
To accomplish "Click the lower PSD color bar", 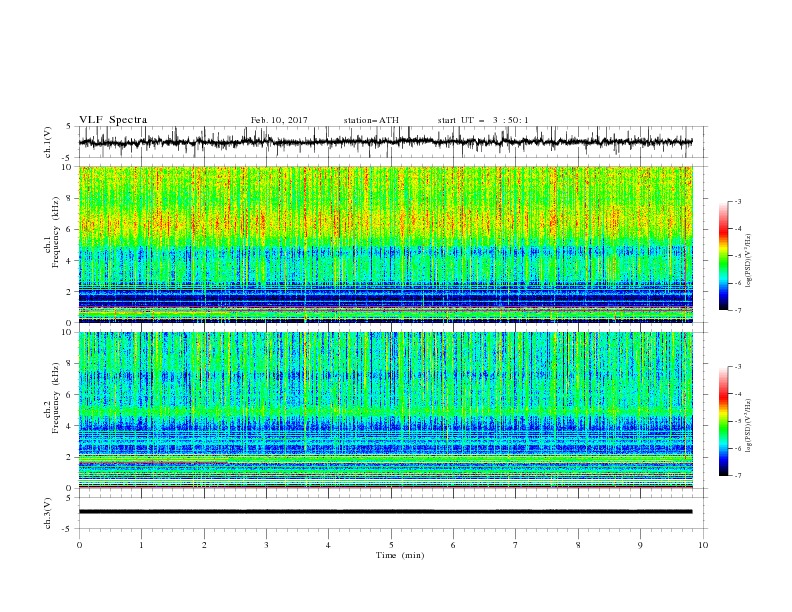I will click(724, 421).
